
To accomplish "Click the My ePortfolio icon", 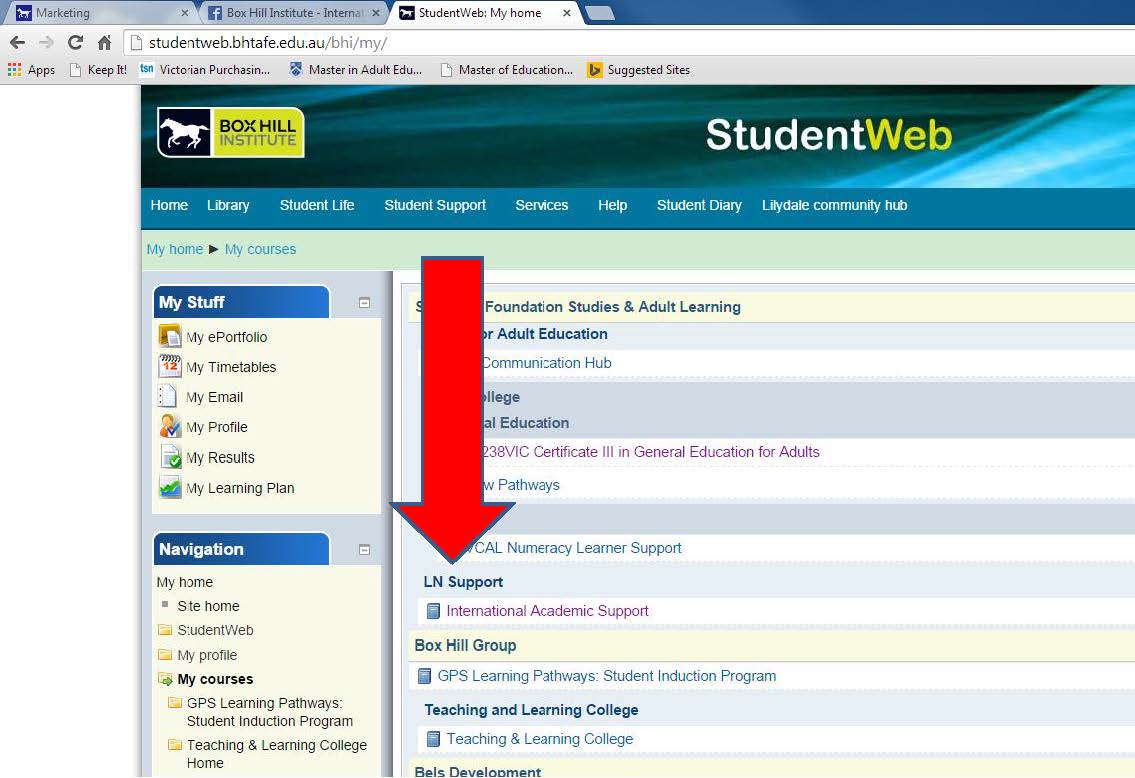I will pos(170,336).
